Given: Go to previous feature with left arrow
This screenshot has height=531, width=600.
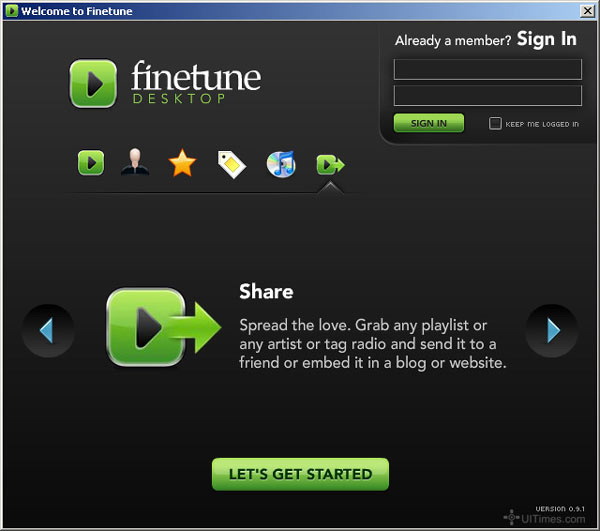Looking at the screenshot, I should click(x=48, y=331).
